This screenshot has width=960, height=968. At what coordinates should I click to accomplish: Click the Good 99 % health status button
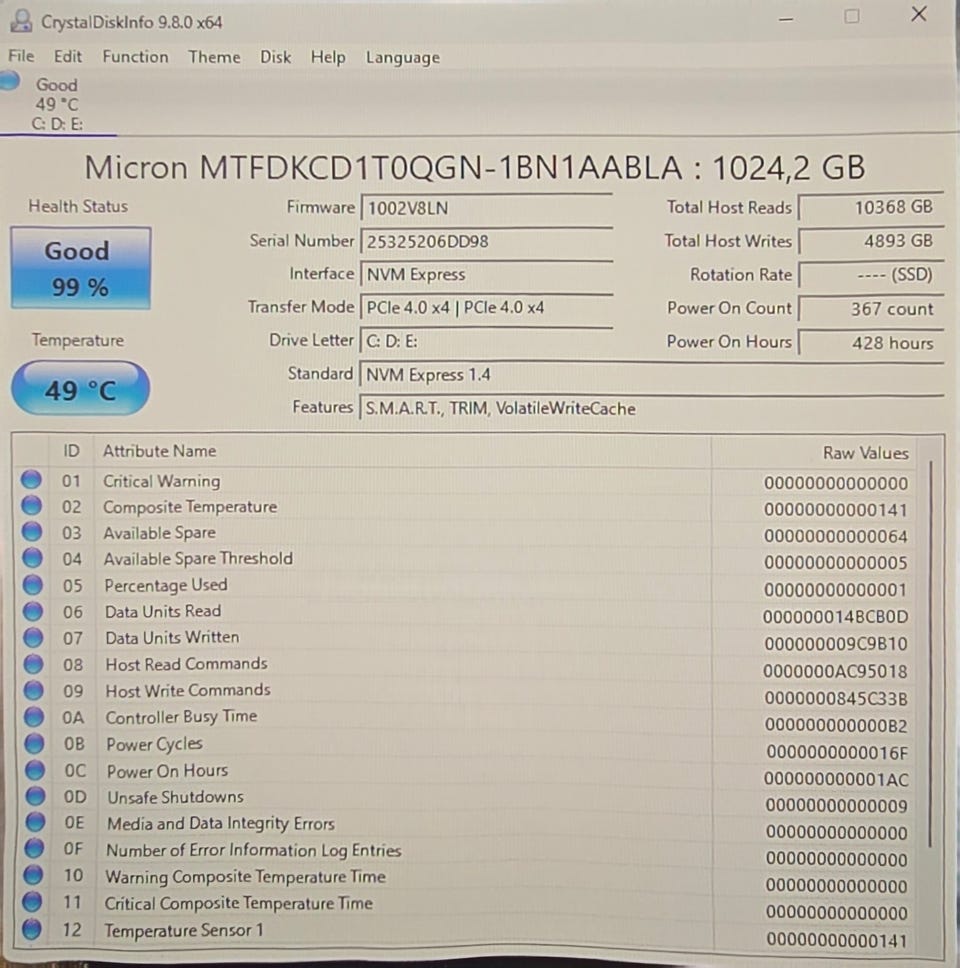click(x=80, y=268)
